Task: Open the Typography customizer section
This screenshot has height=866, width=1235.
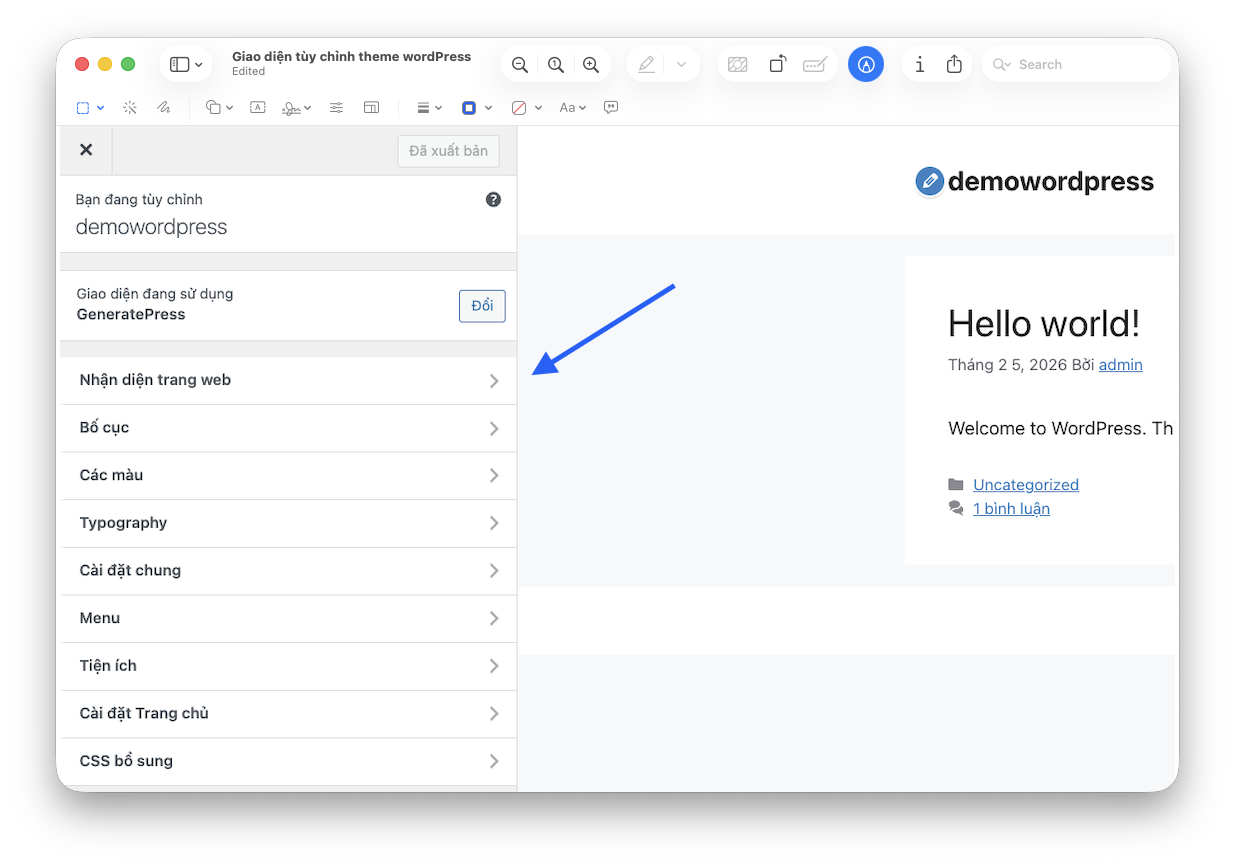Action: point(288,523)
